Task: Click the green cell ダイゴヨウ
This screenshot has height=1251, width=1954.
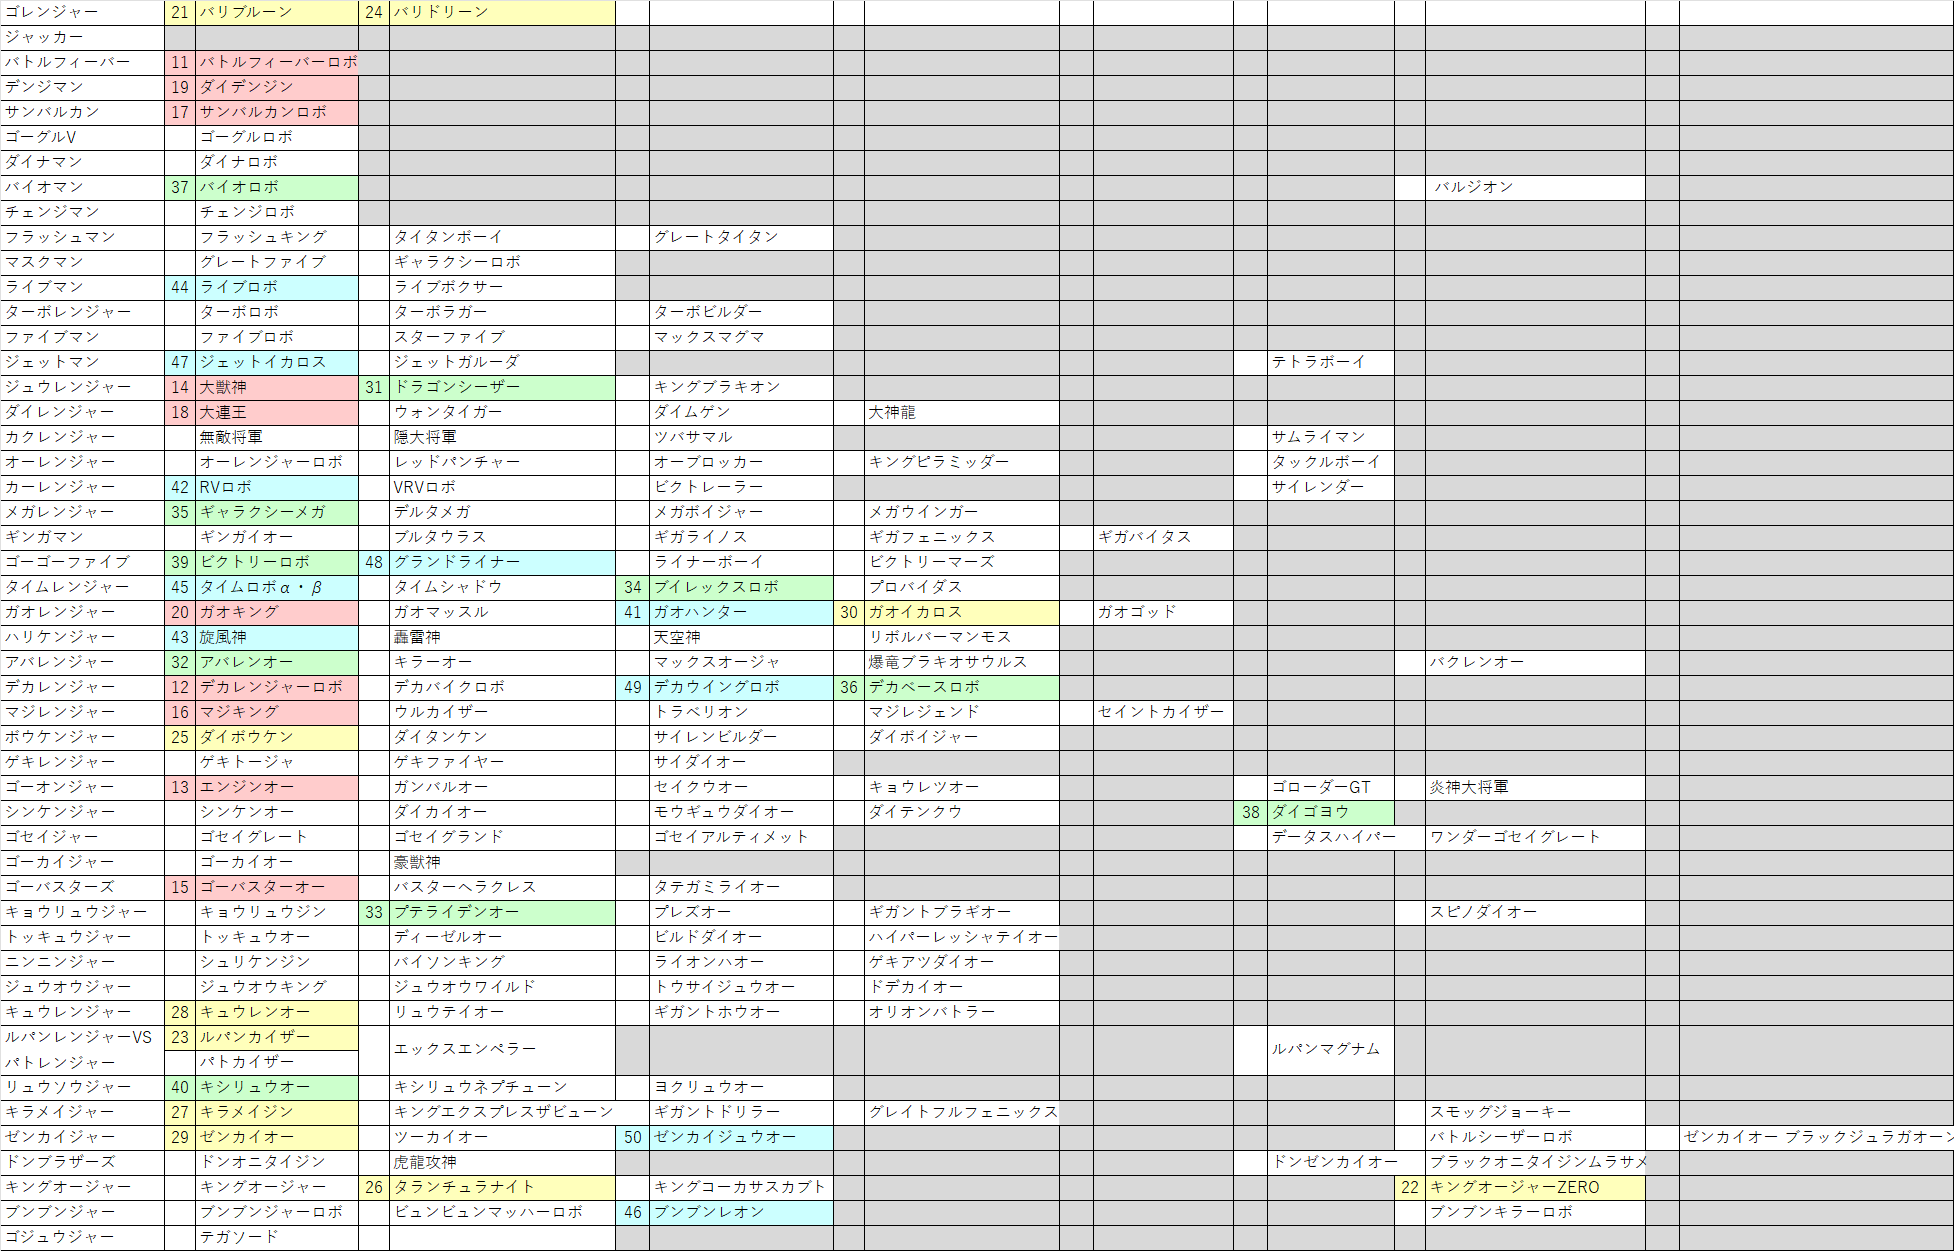Action: (1330, 812)
